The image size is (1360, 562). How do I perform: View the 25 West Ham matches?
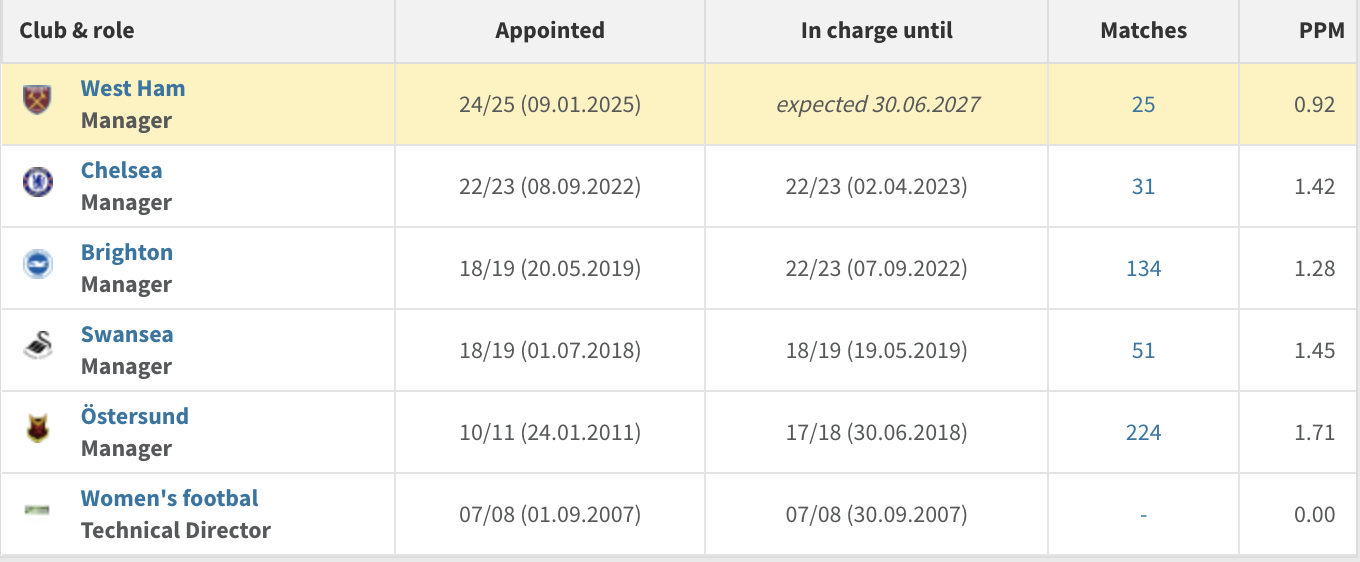click(x=1143, y=104)
